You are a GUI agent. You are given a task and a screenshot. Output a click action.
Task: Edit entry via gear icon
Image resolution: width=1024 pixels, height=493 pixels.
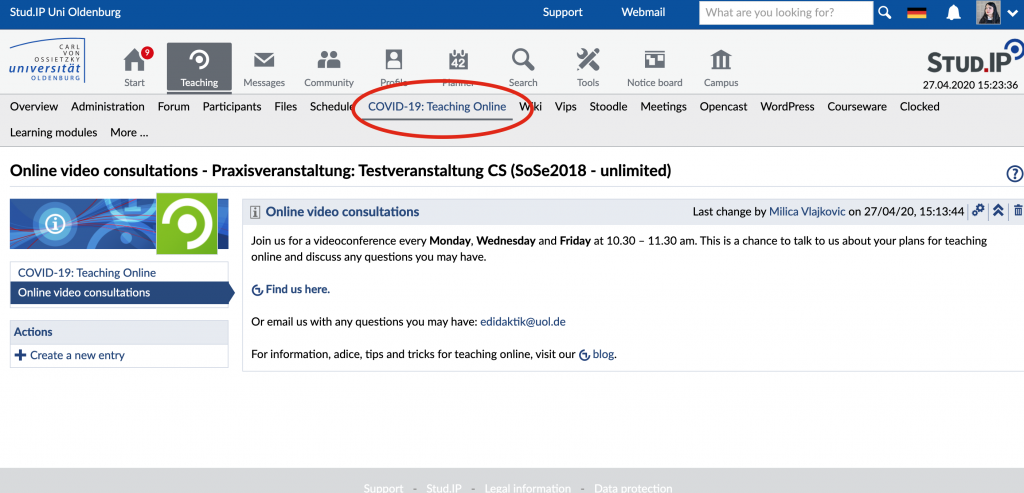pyautogui.click(x=978, y=211)
